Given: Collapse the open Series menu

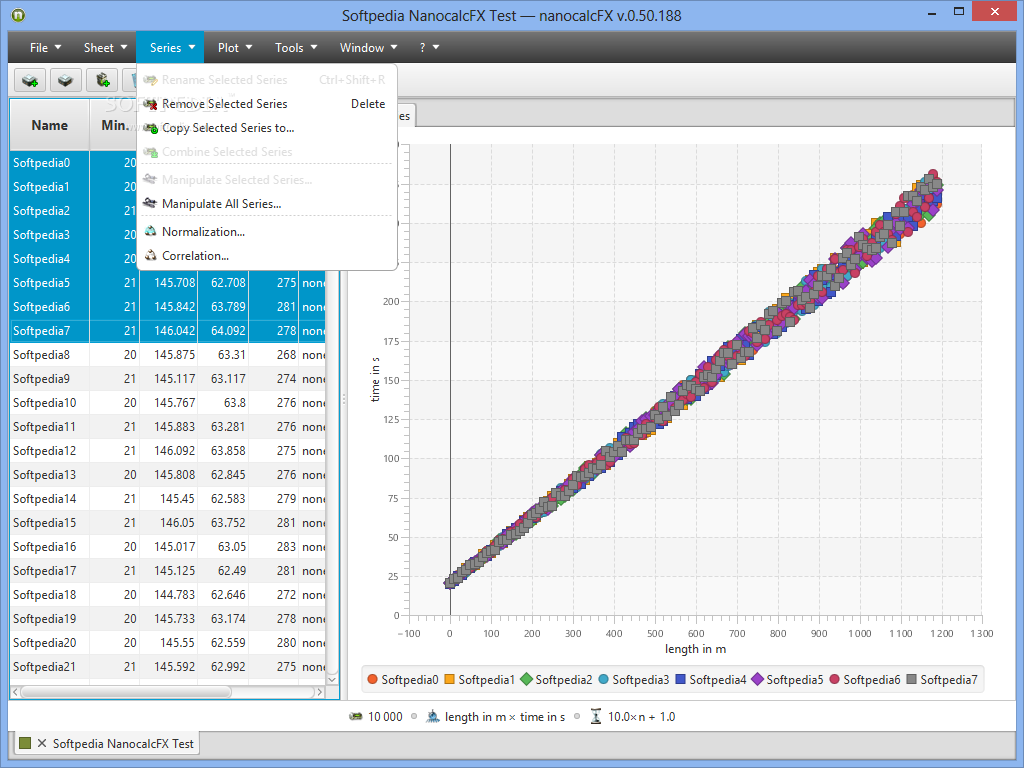Looking at the screenshot, I should (172, 48).
